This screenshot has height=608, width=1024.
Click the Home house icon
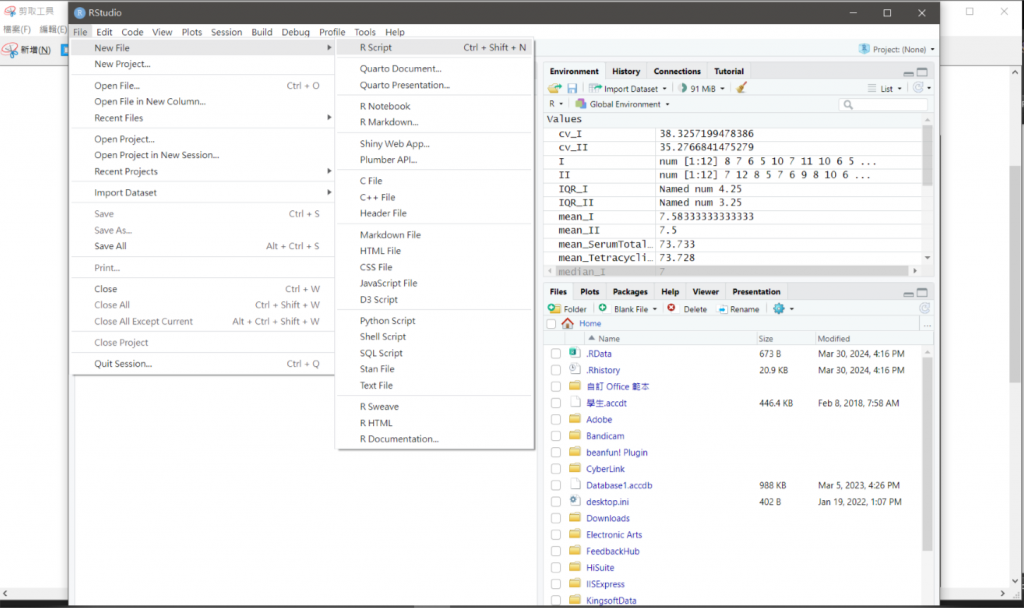click(568, 323)
